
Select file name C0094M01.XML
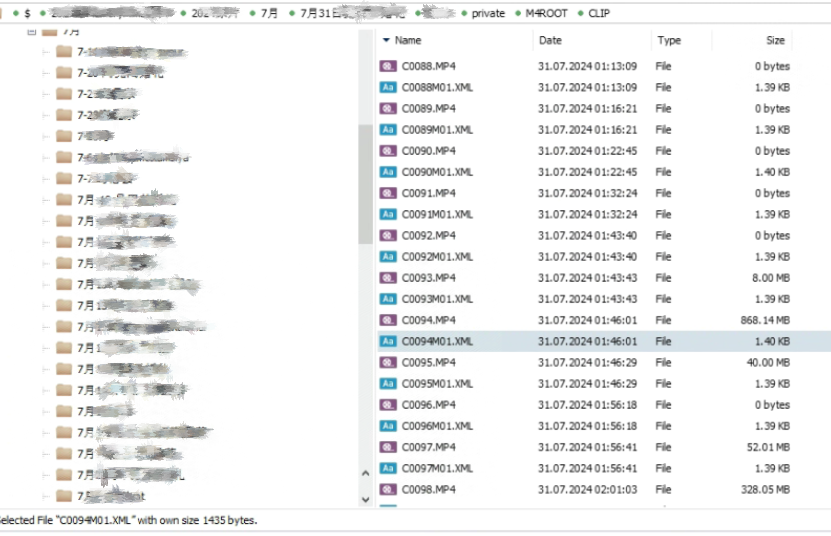click(x=437, y=341)
